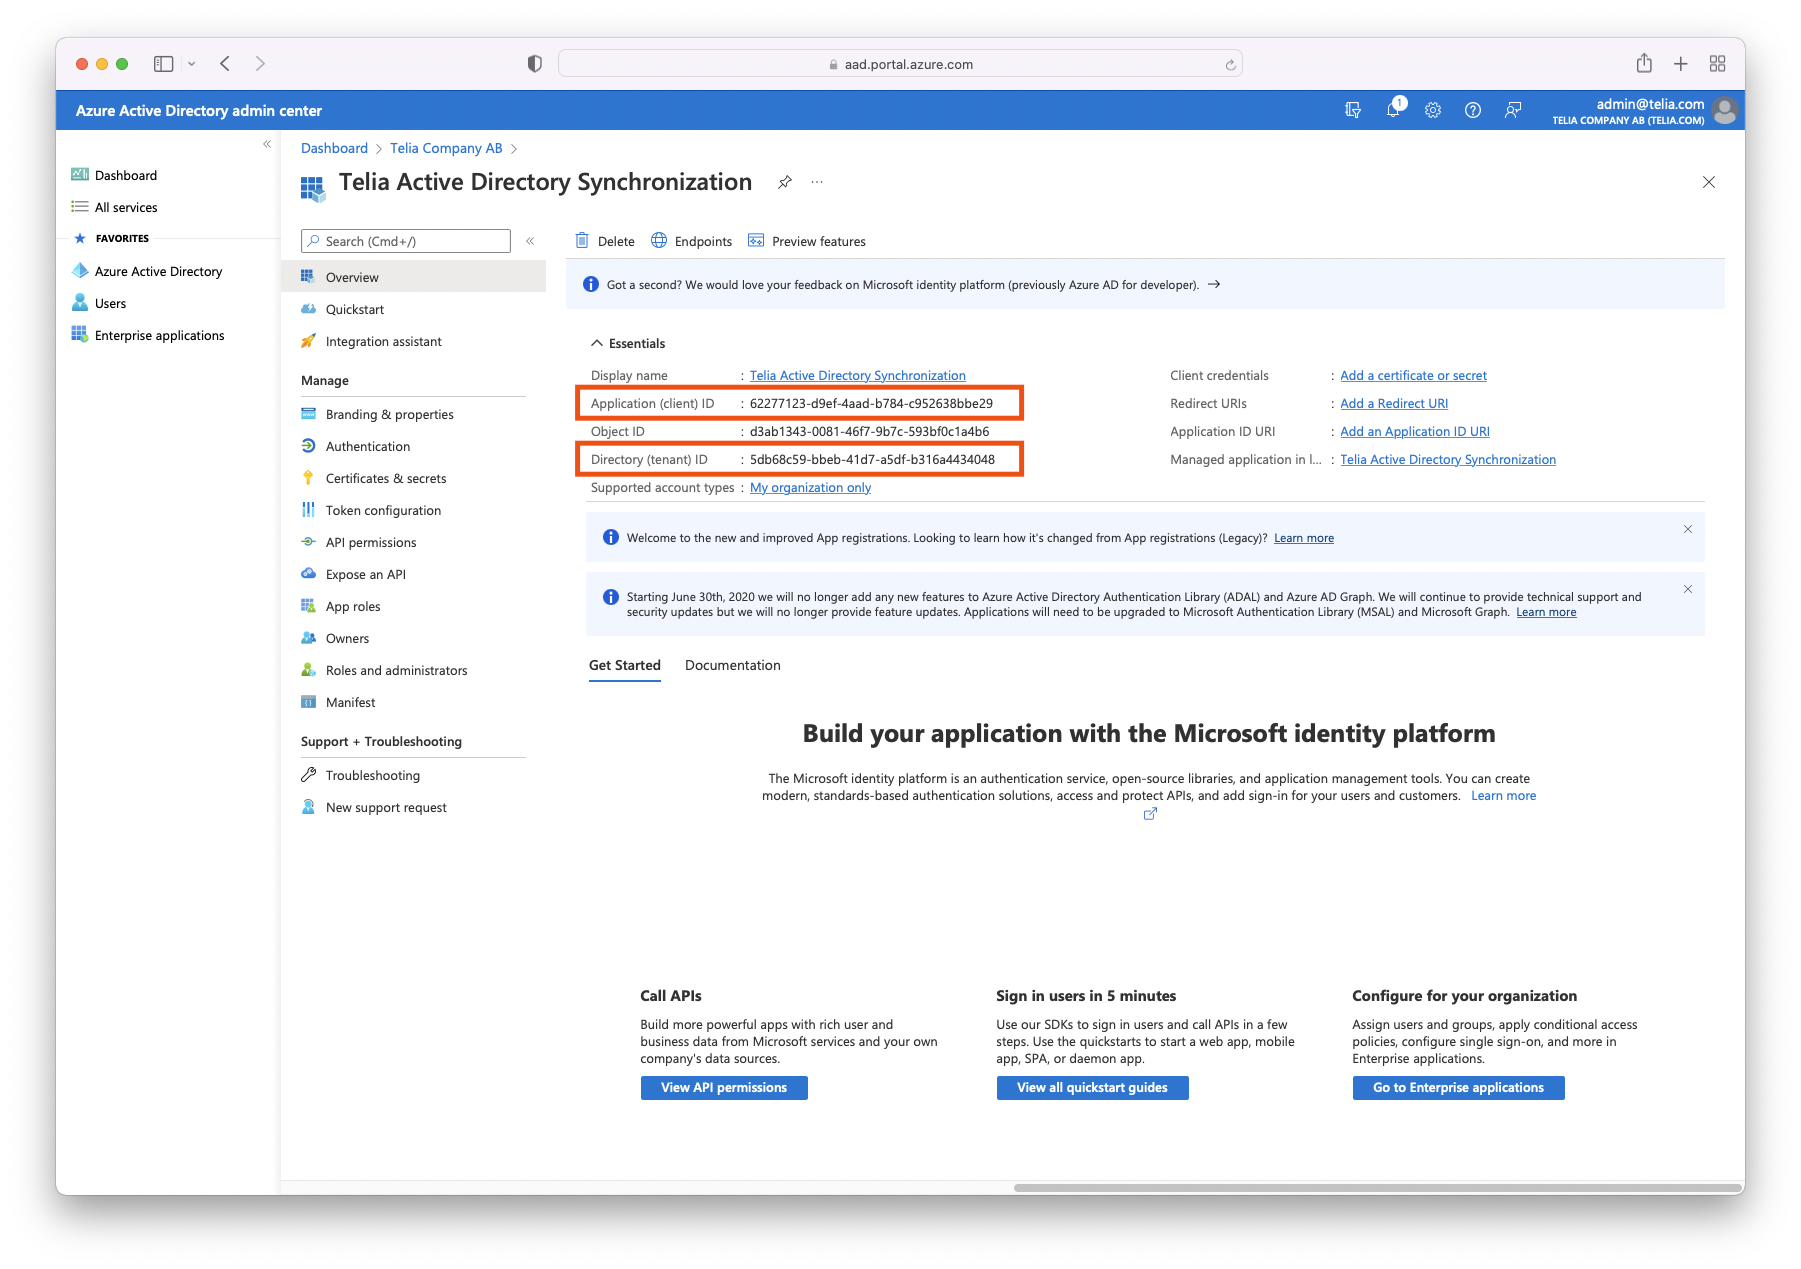Select Overview menu item

(x=413, y=277)
